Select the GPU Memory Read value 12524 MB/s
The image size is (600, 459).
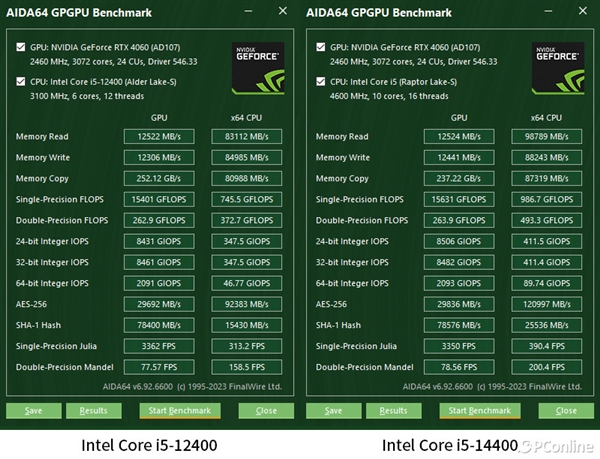point(459,137)
